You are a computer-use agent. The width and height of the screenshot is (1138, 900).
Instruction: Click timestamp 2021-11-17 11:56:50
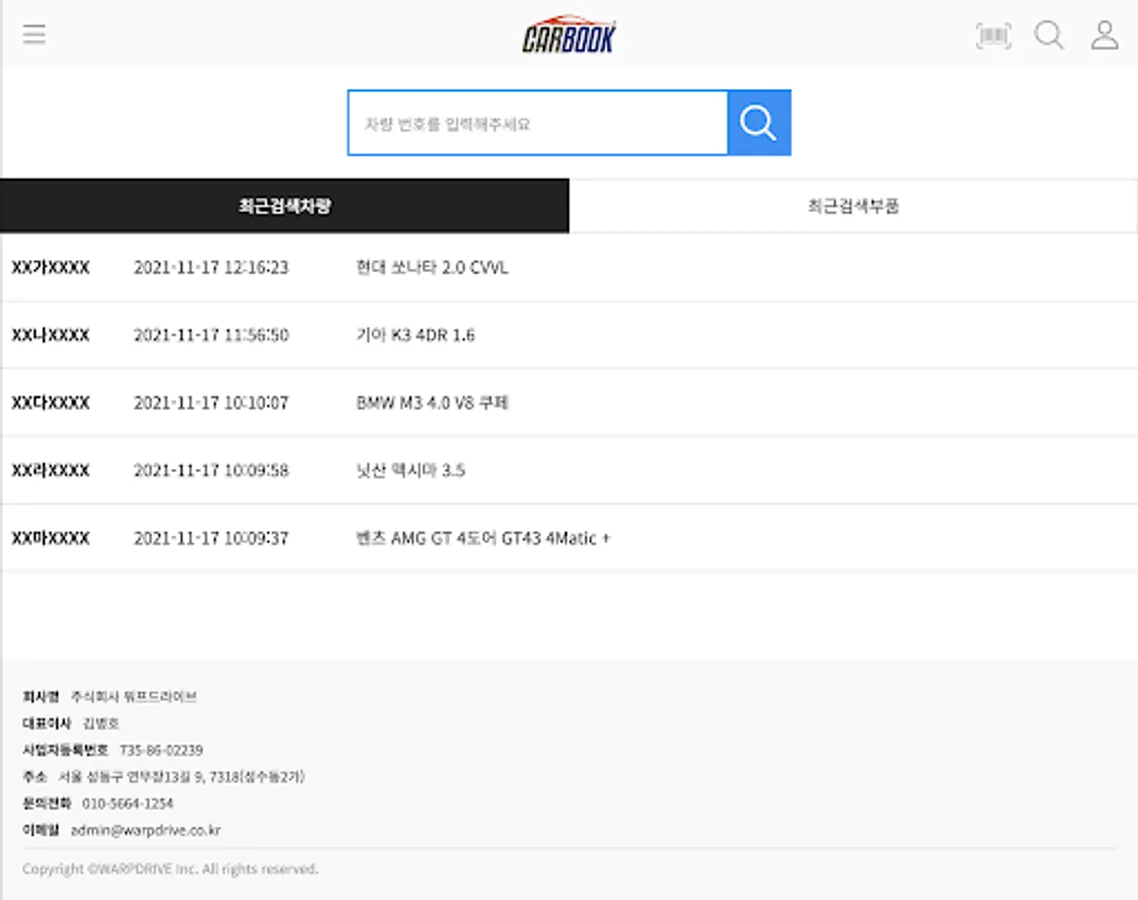211,335
